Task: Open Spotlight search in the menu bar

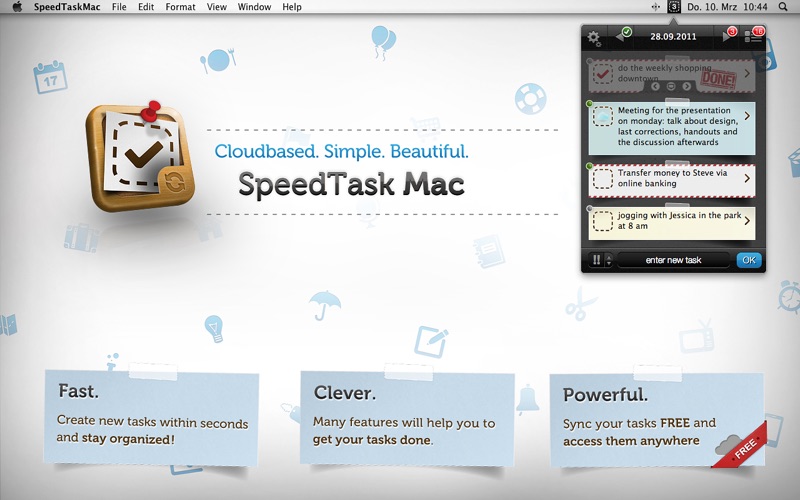Action: point(783,7)
